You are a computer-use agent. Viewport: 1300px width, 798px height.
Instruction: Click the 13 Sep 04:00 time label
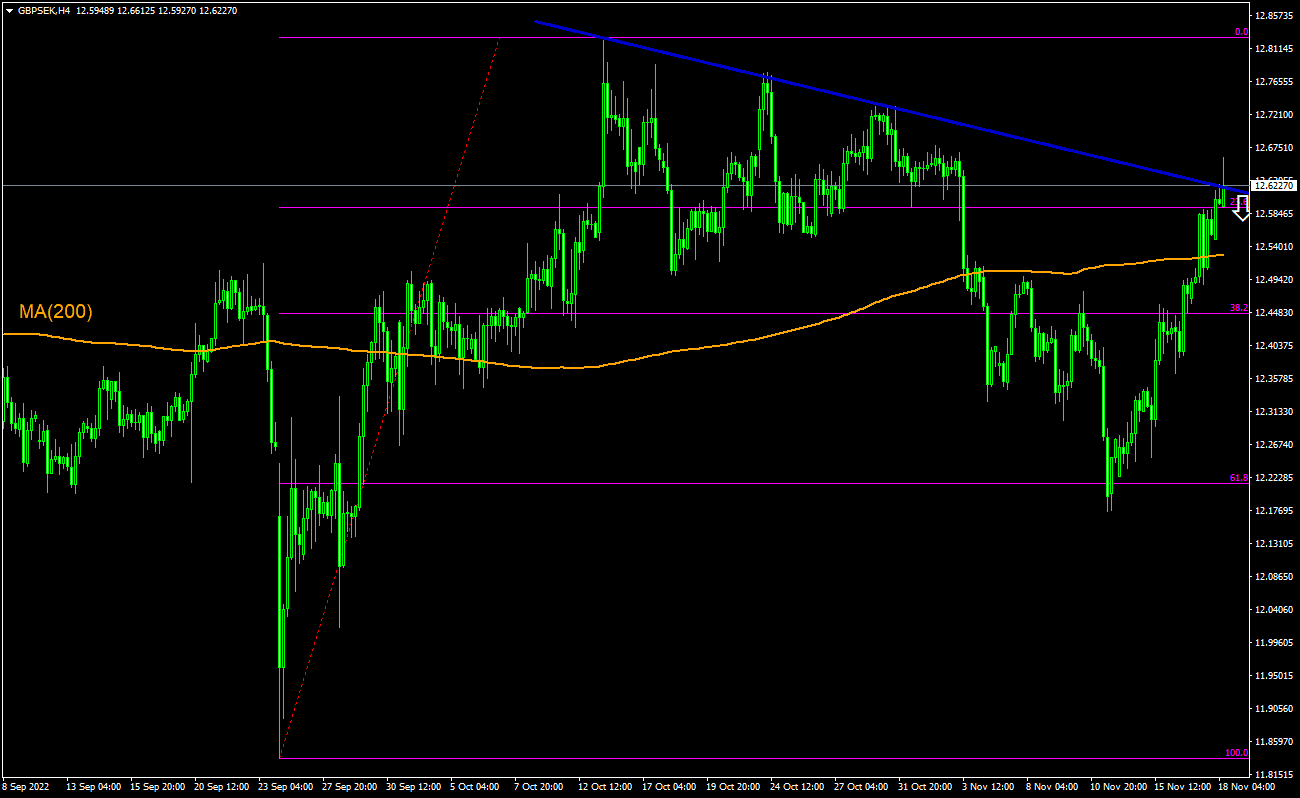[96, 787]
